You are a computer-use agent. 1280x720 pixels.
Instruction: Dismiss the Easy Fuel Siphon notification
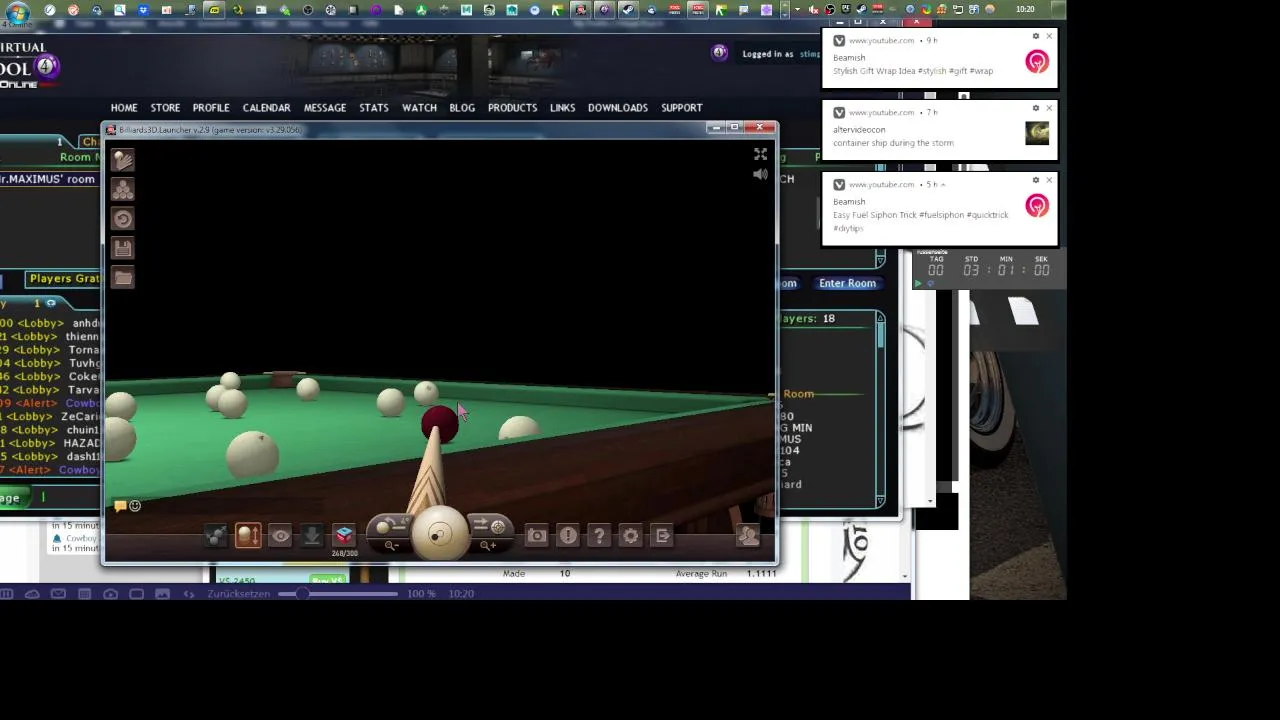pyautogui.click(x=1049, y=180)
